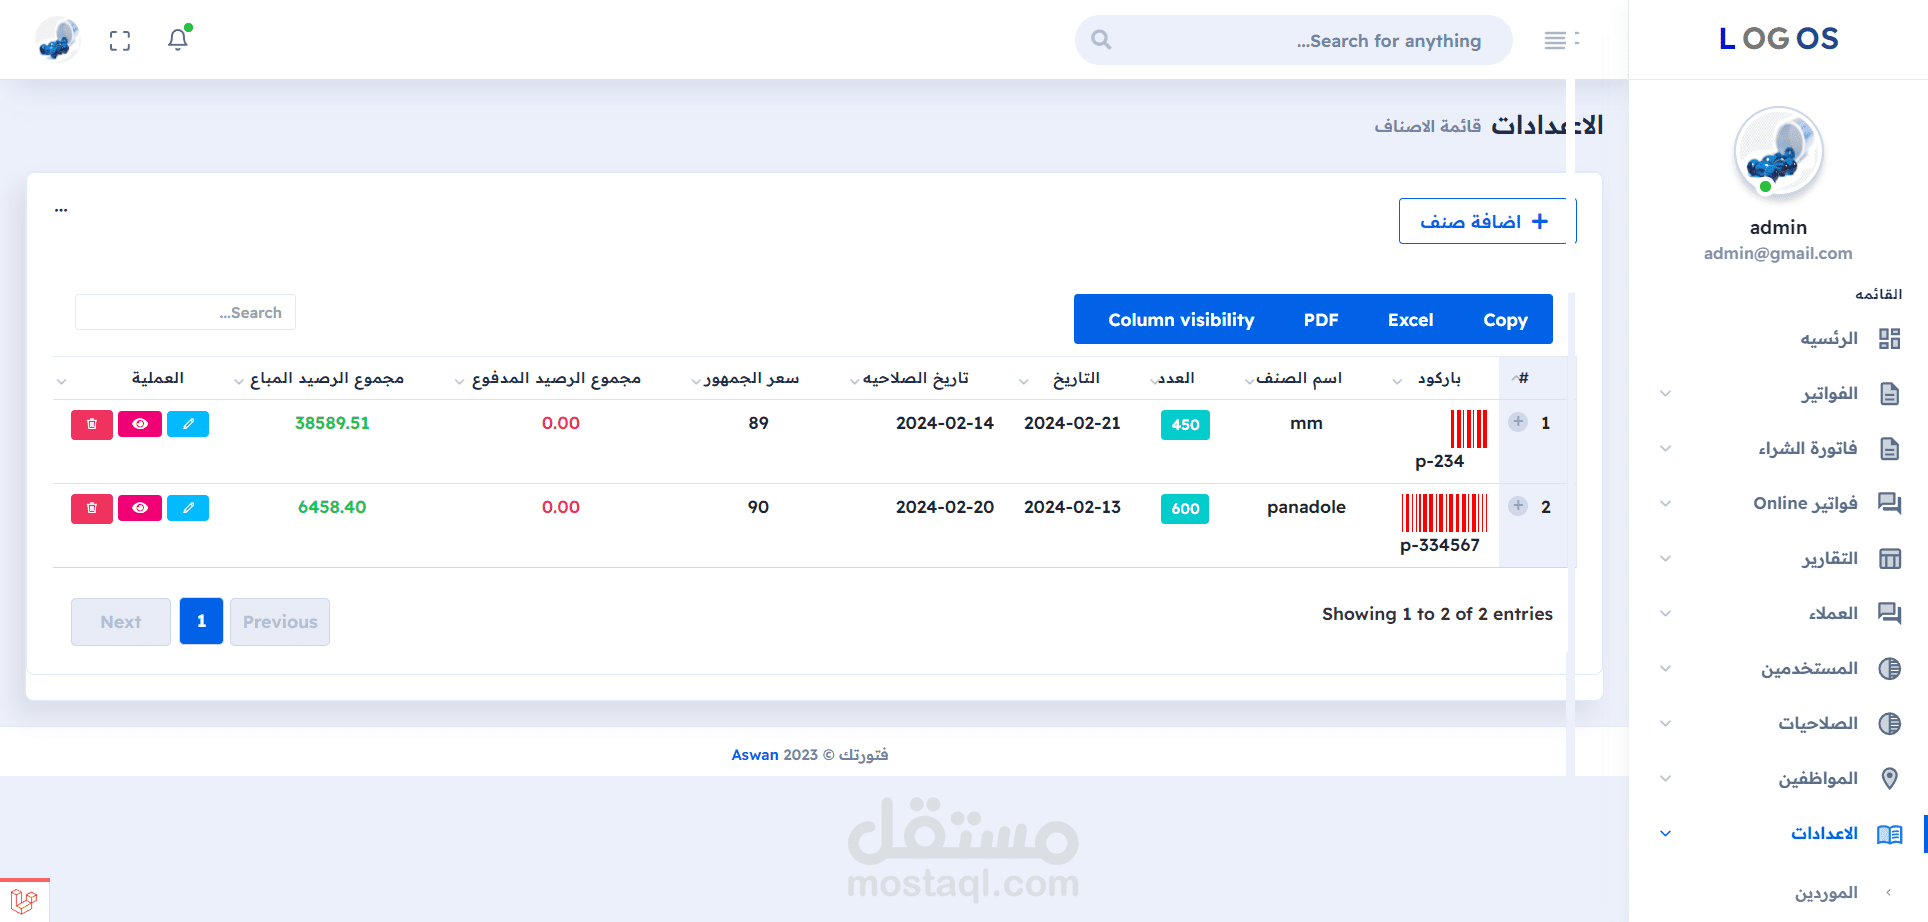Select page 1 in pagination
This screenshot has height=922, width=1928.
(201, 622)
